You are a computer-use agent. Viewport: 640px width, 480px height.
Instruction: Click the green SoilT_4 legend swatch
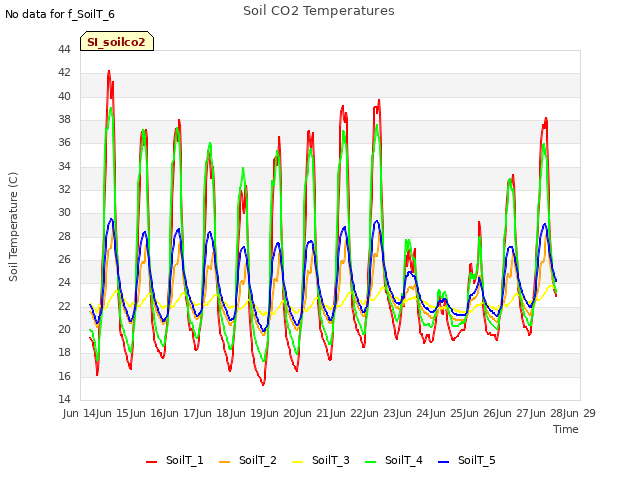coord(371,462)
